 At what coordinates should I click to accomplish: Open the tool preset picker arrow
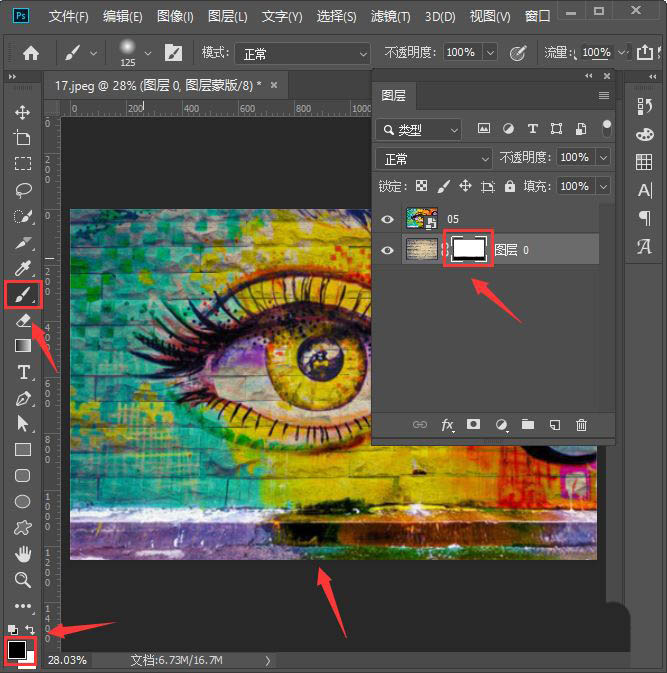pos(93,53)
